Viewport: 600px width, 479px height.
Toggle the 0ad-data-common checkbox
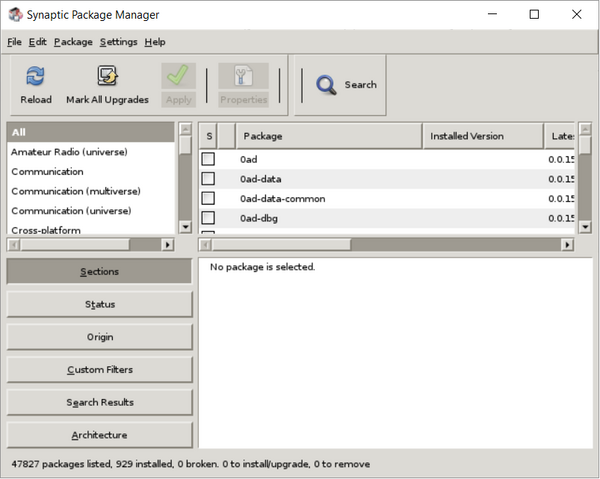coord(208,198)
